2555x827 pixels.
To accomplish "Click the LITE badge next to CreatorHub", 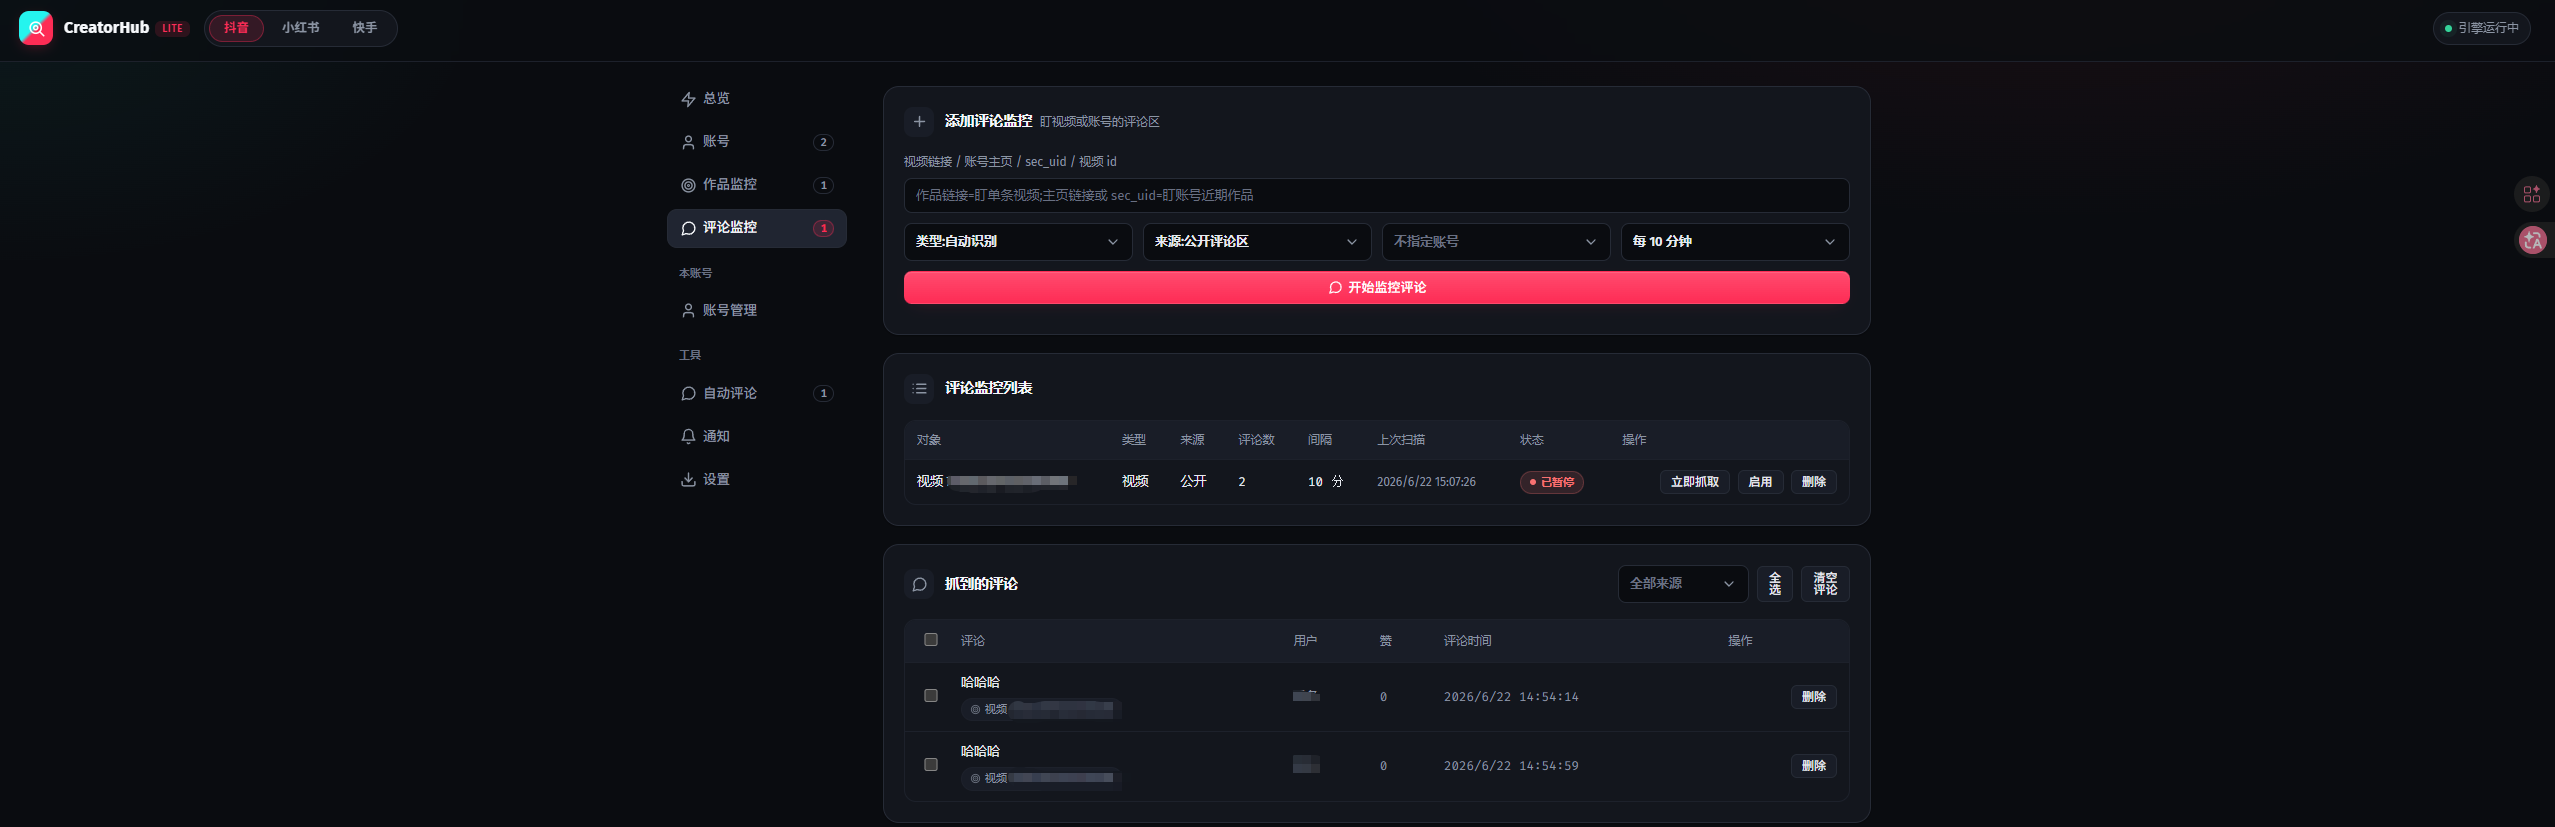I will point(172,29).
